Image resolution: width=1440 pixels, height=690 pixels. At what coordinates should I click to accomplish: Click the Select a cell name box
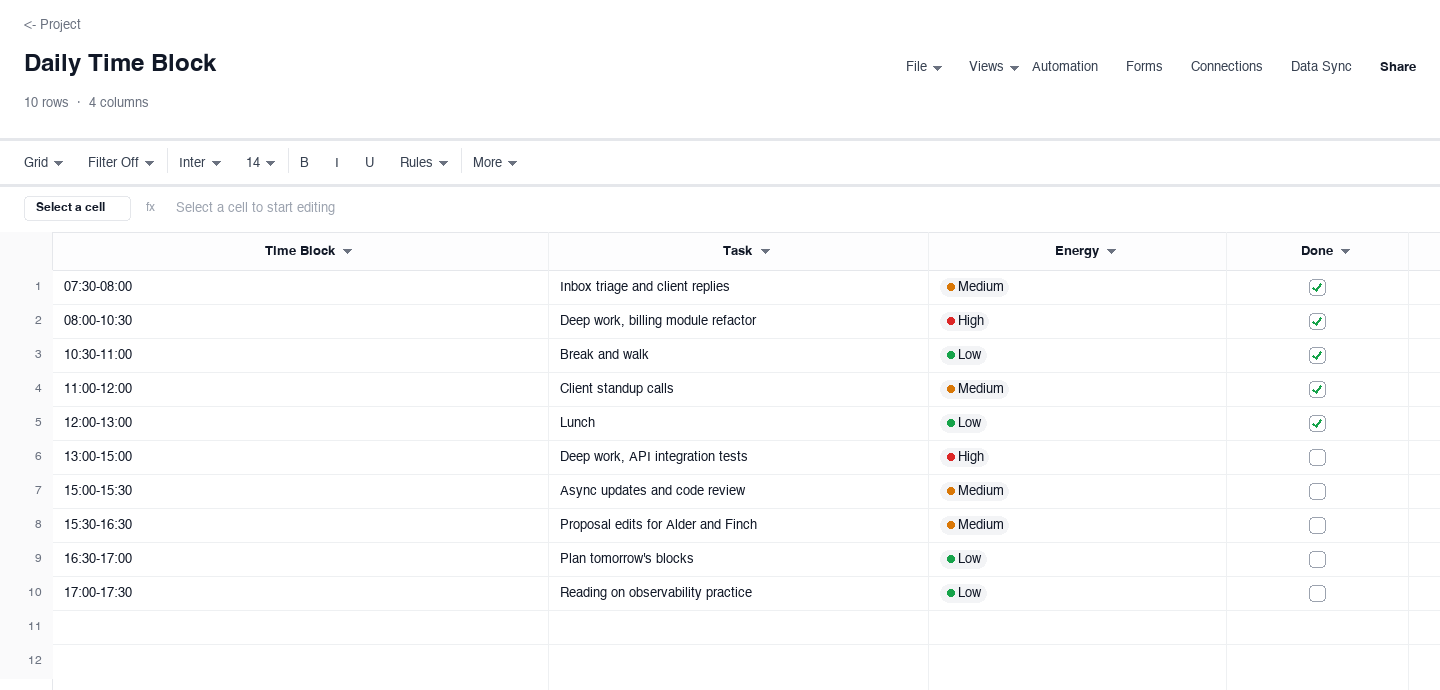[77, 208]
